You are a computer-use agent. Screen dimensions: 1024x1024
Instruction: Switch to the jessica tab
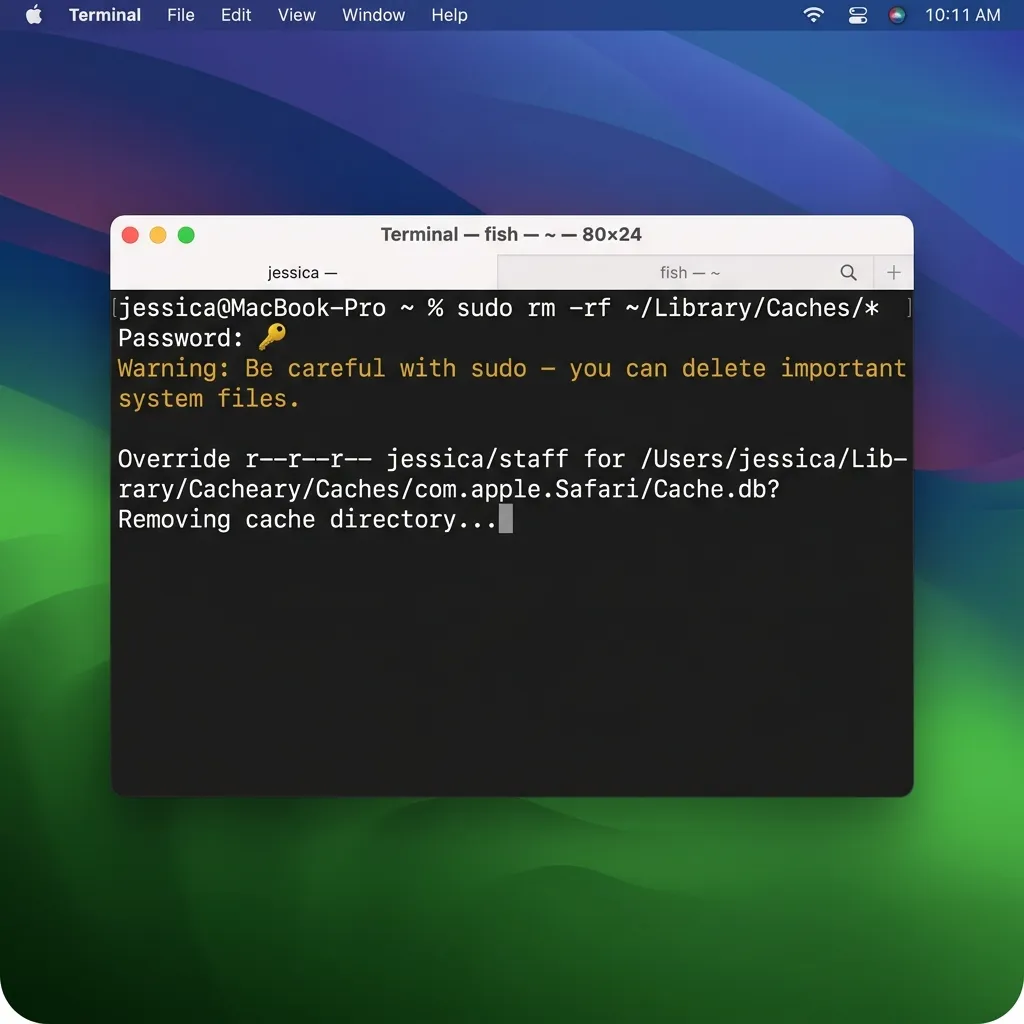pyautogui.click(x=303, y=272)
